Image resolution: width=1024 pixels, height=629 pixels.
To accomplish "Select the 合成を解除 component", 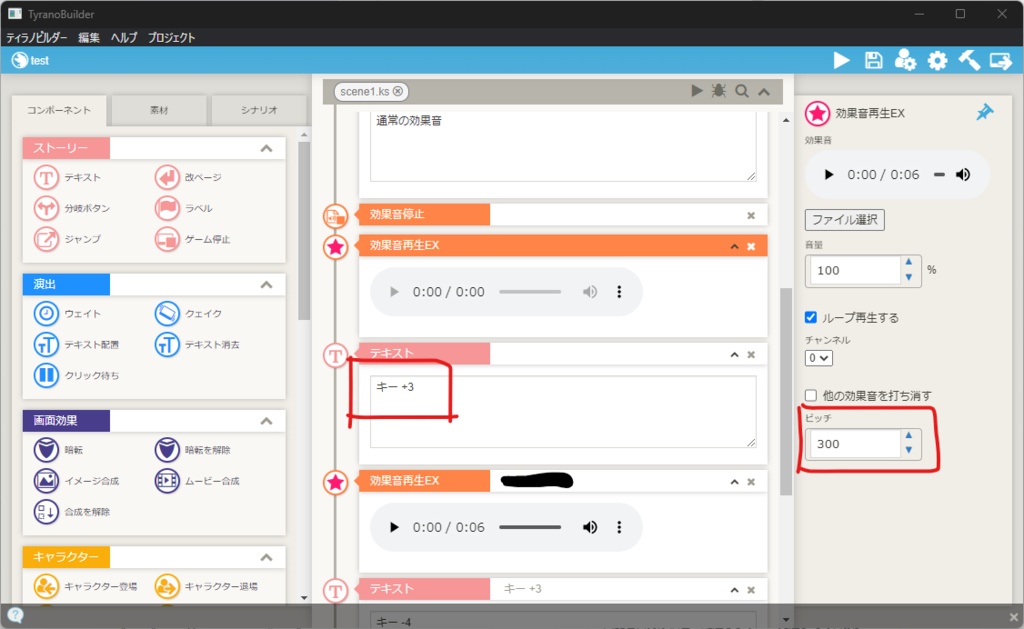I will pyautogui.click(x=72, y=512).
